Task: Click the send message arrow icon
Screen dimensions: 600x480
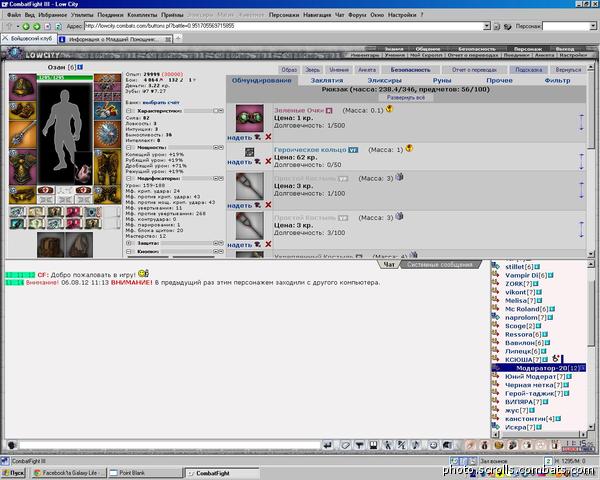Action: [x=327, y=445]
